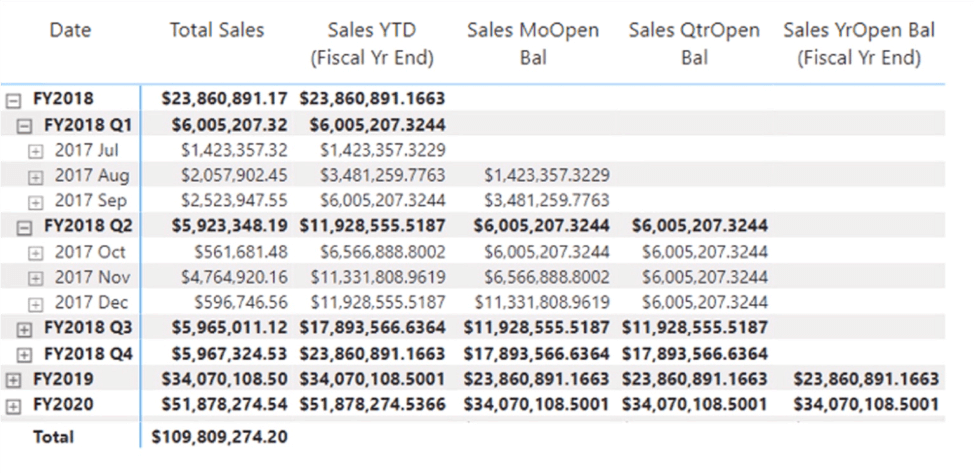Expand the 2017 Dec month row
975x473 pixels.
37,303
